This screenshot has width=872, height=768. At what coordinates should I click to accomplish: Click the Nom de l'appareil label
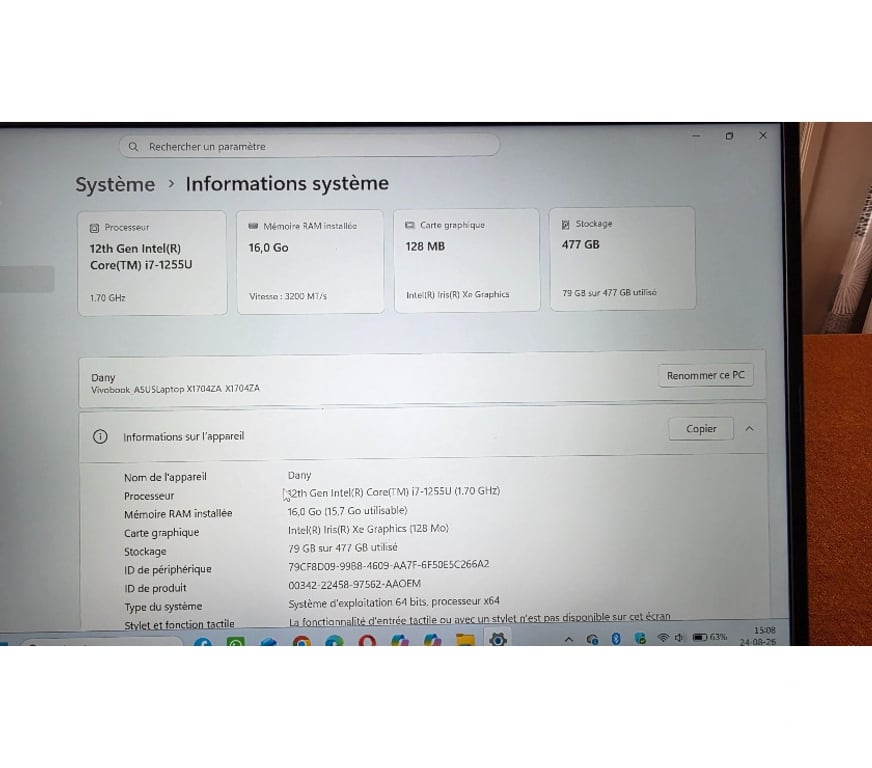(x=165, y=477)
